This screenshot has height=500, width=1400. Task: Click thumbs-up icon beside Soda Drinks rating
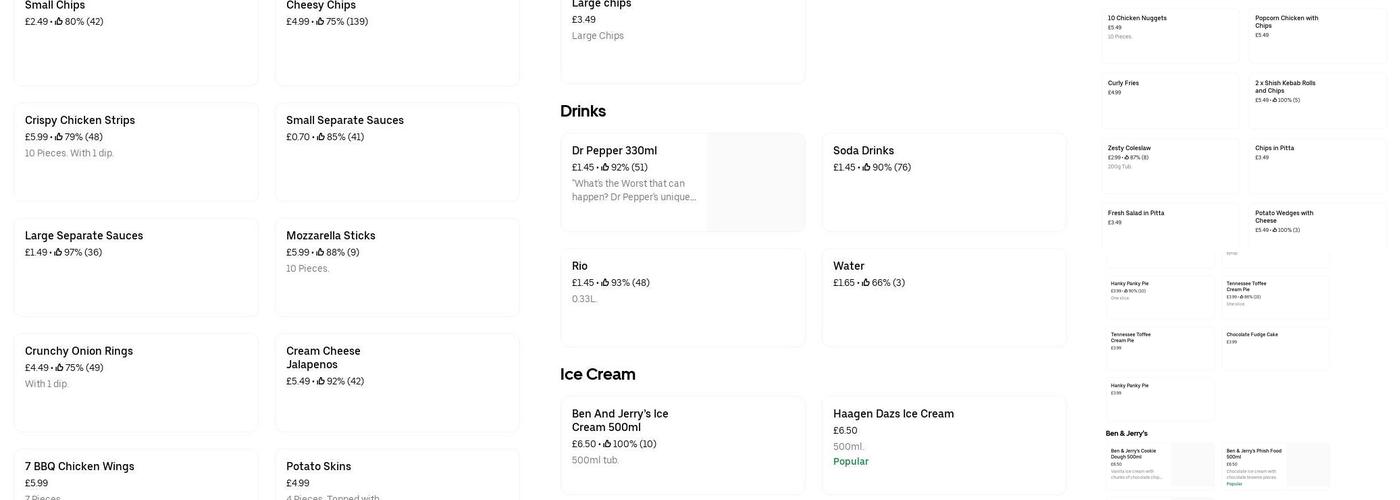pyautogui.click(x=866, y=168)
